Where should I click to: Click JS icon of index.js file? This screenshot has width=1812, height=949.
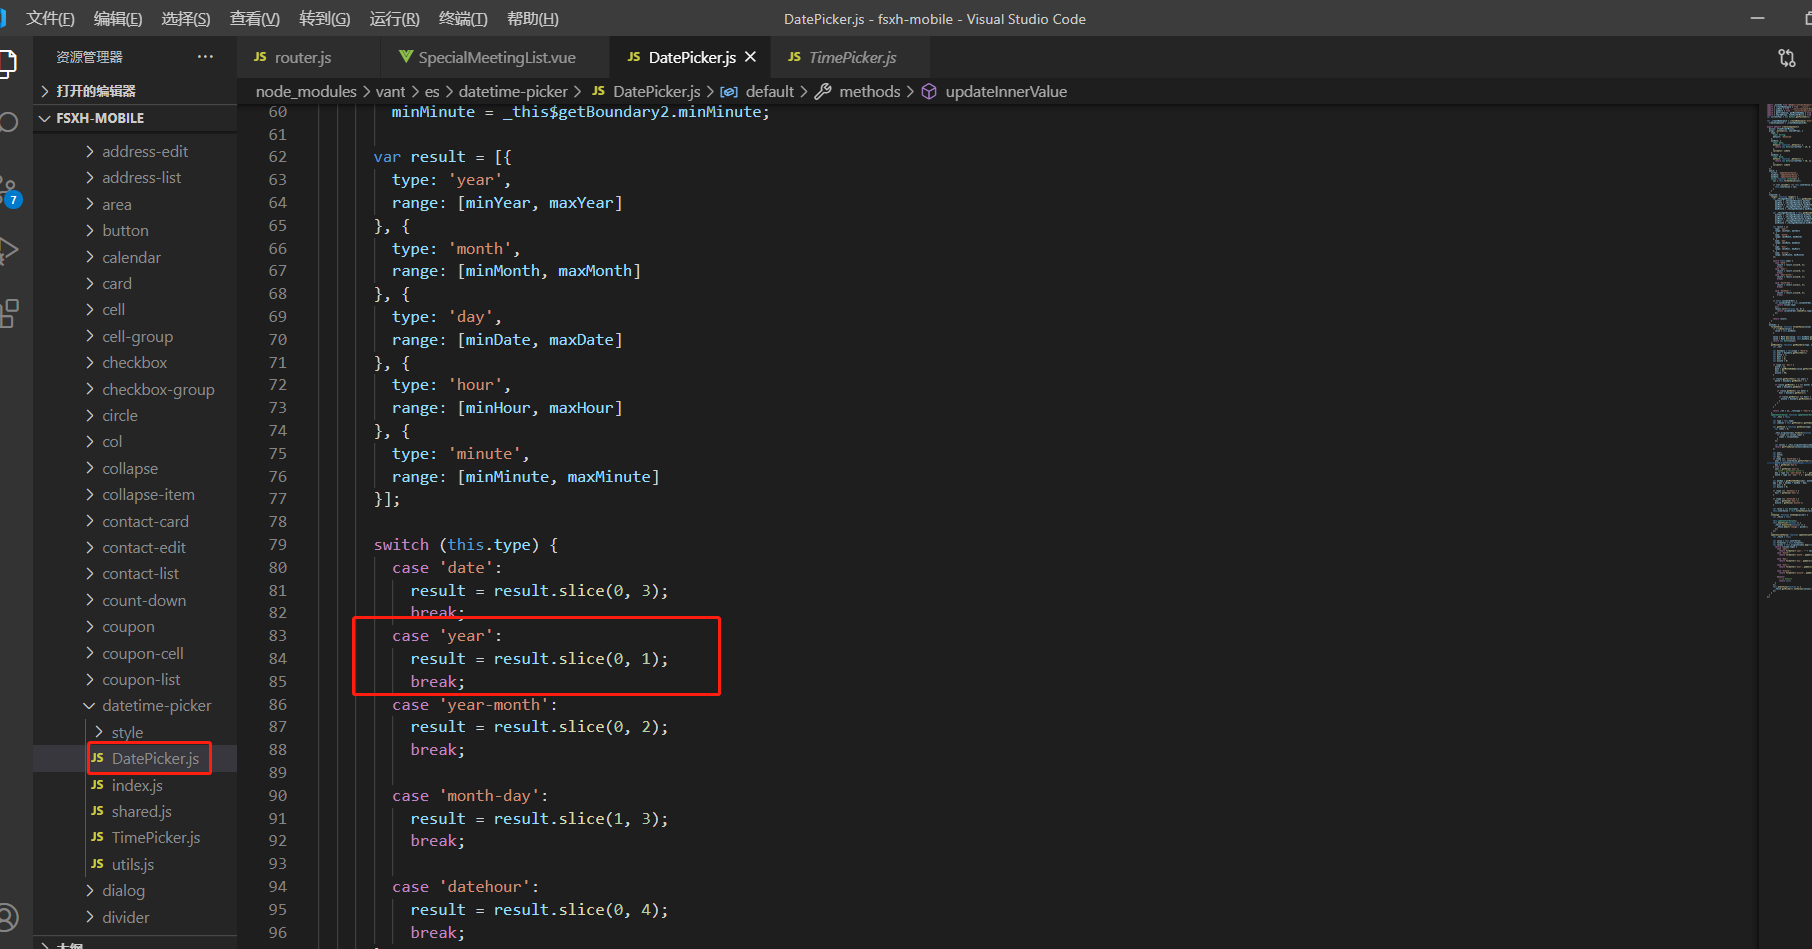pyautogui.click(x=97, y=785)
